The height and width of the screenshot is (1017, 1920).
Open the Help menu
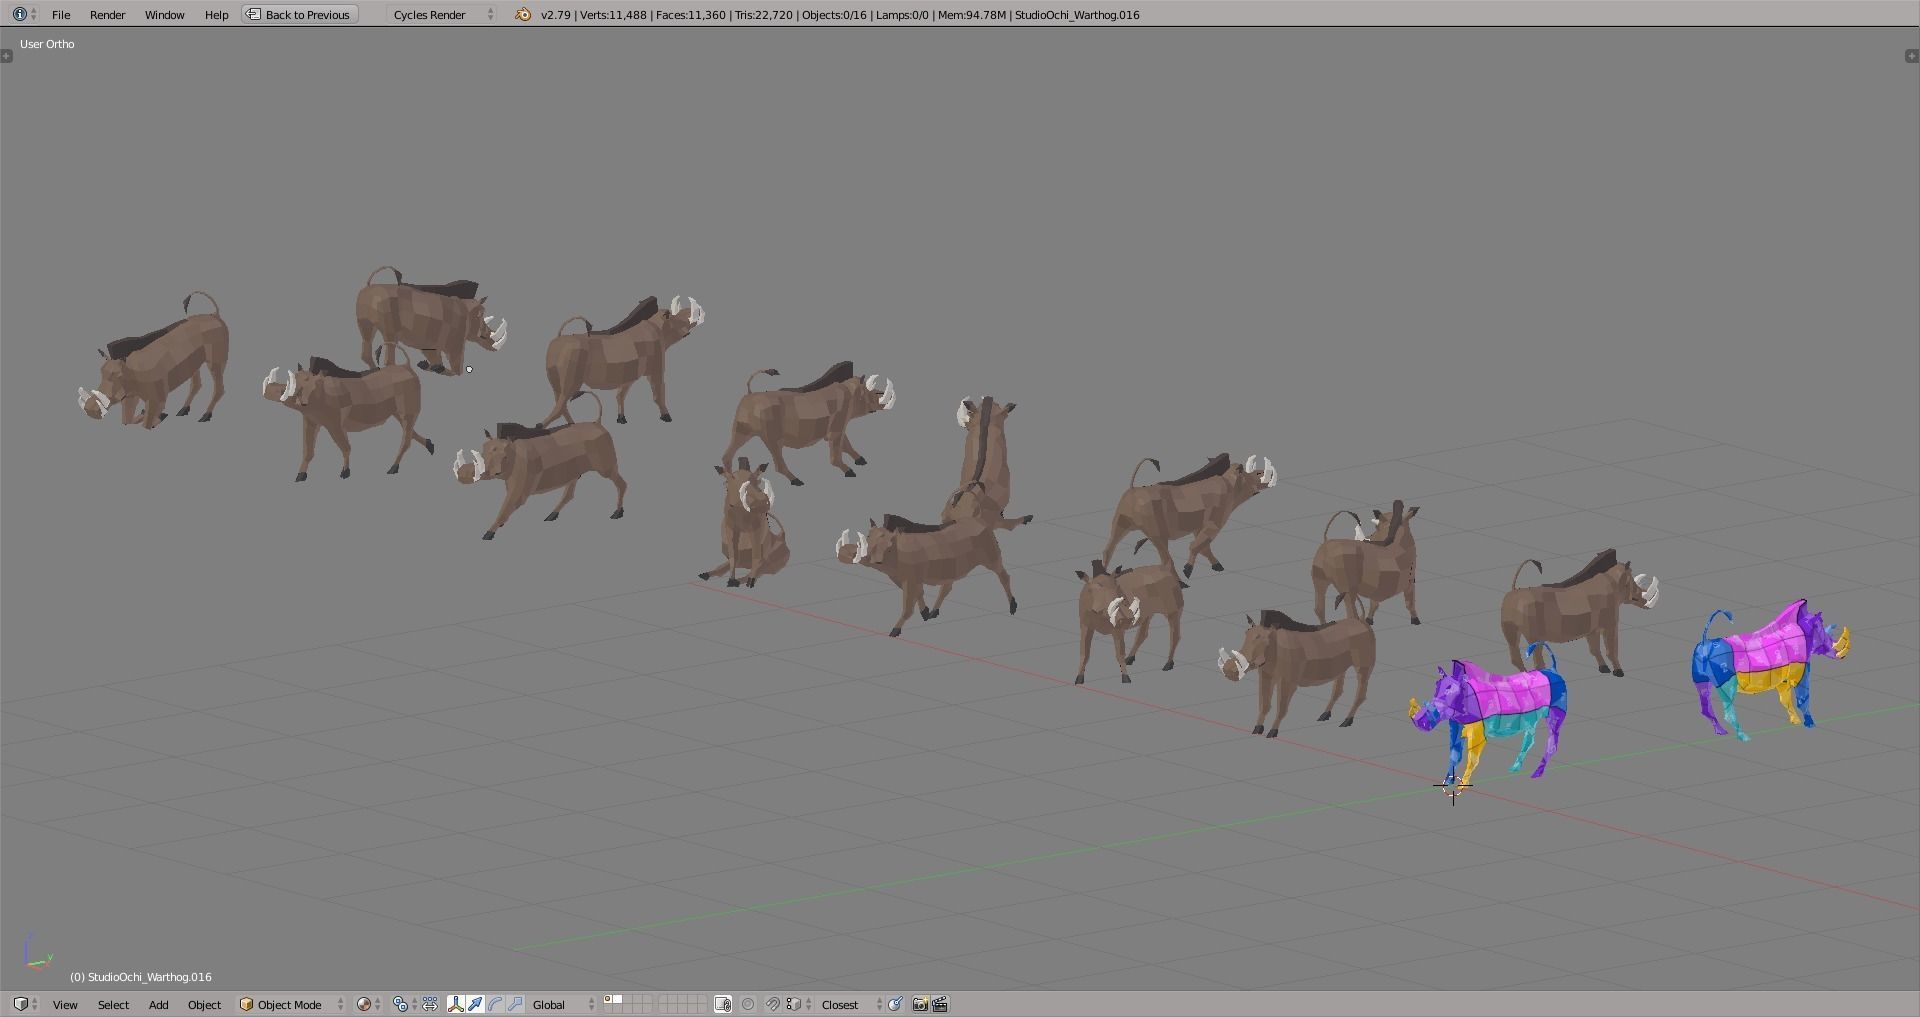click(216, 15)
